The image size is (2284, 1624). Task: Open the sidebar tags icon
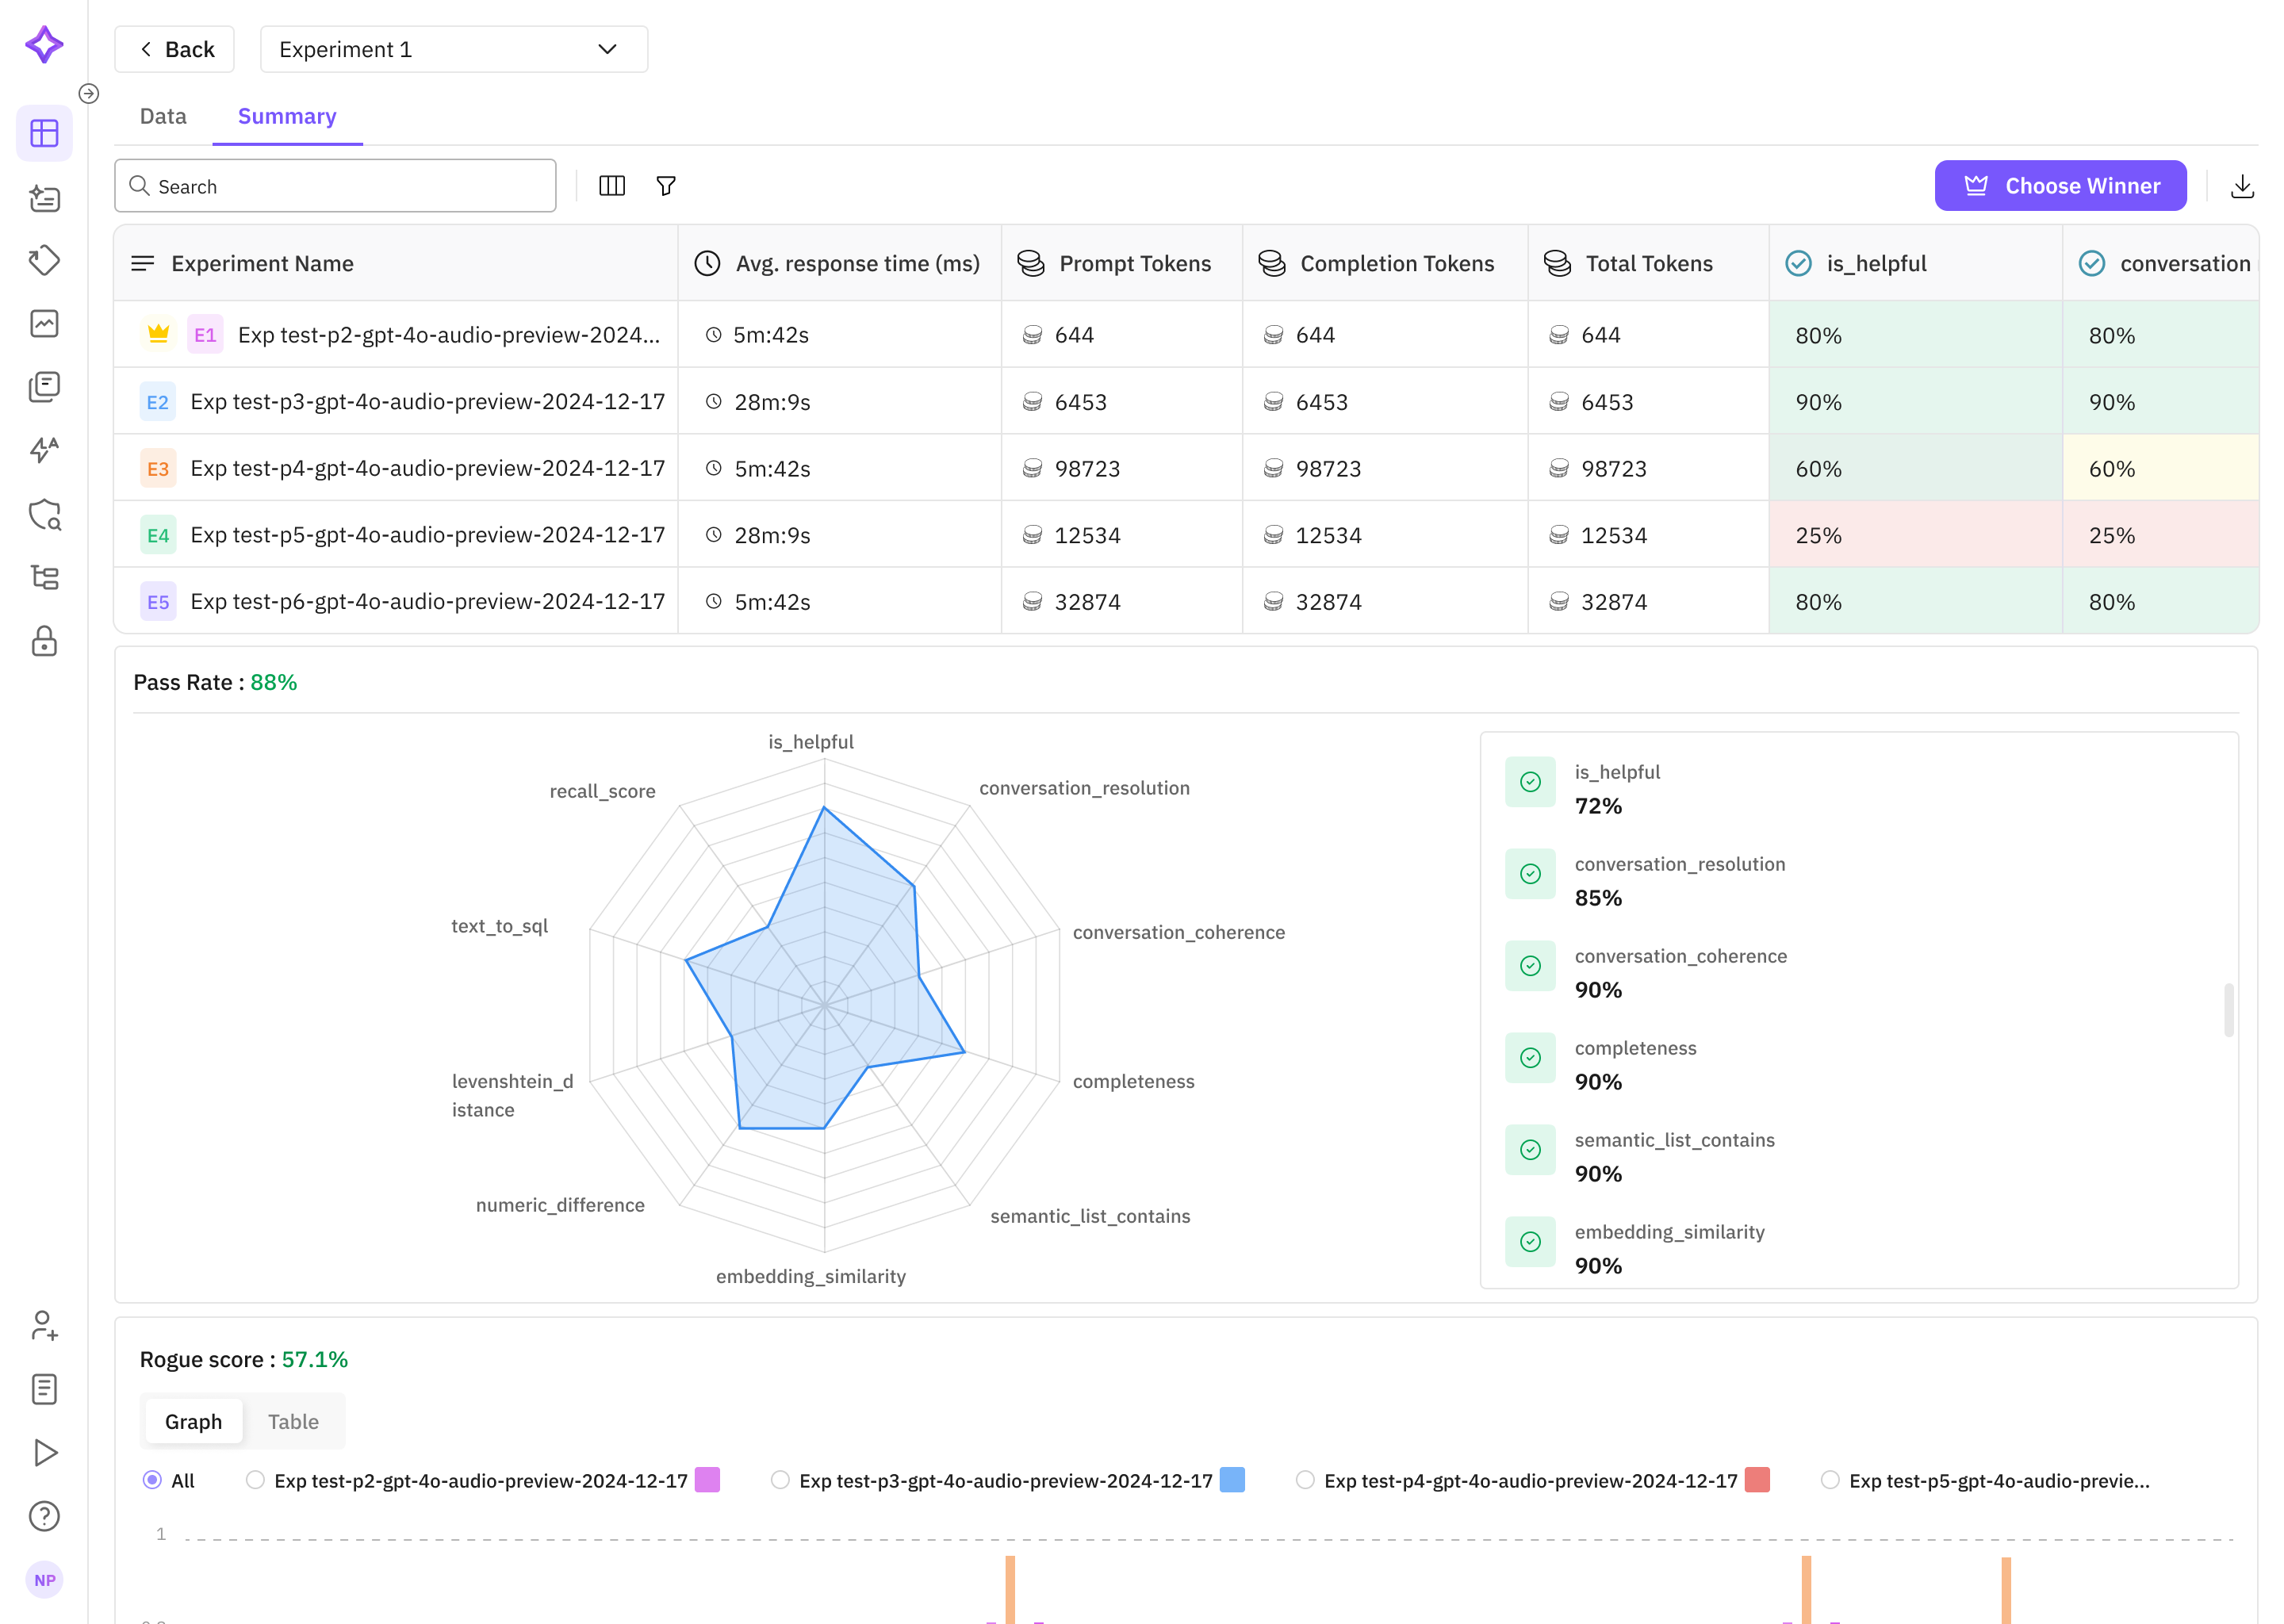[44, 260]
